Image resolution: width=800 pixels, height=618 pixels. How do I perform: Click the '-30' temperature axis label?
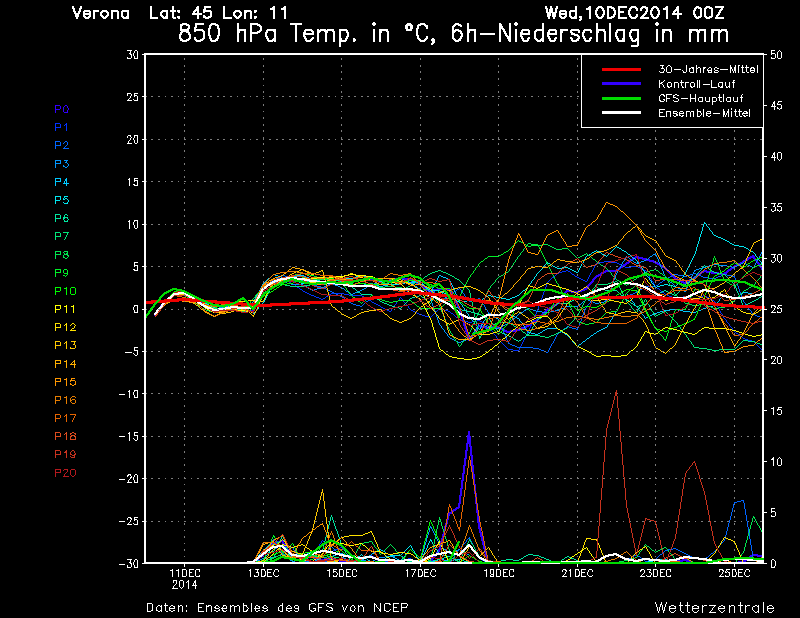[129, 564]
